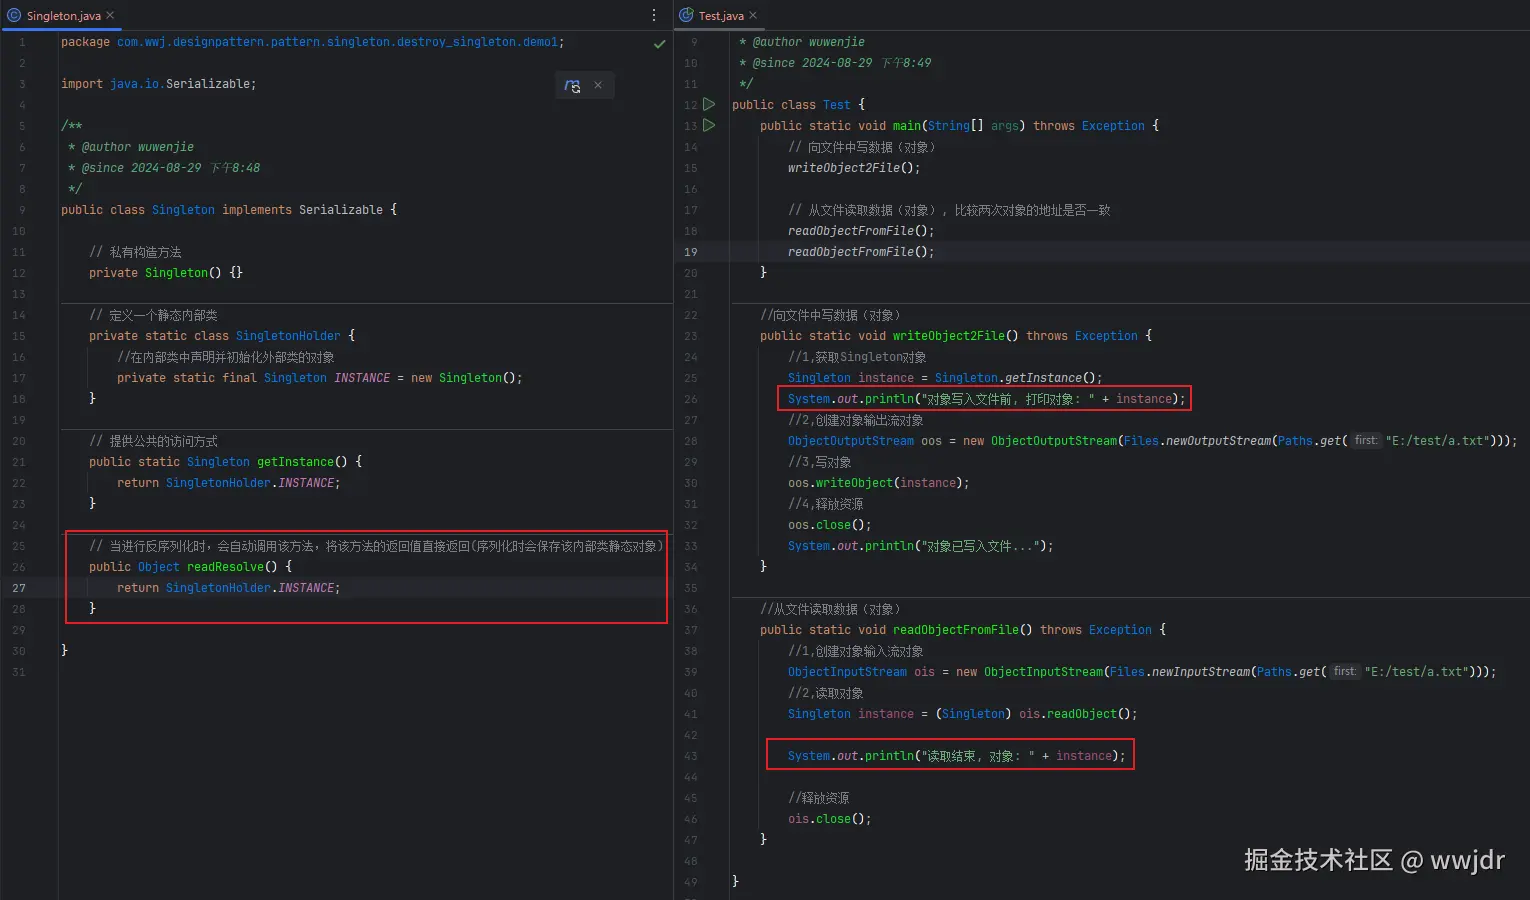Click 'Exception' in main method throws clause
The image size is (1530, 900).
point(1113,126)
